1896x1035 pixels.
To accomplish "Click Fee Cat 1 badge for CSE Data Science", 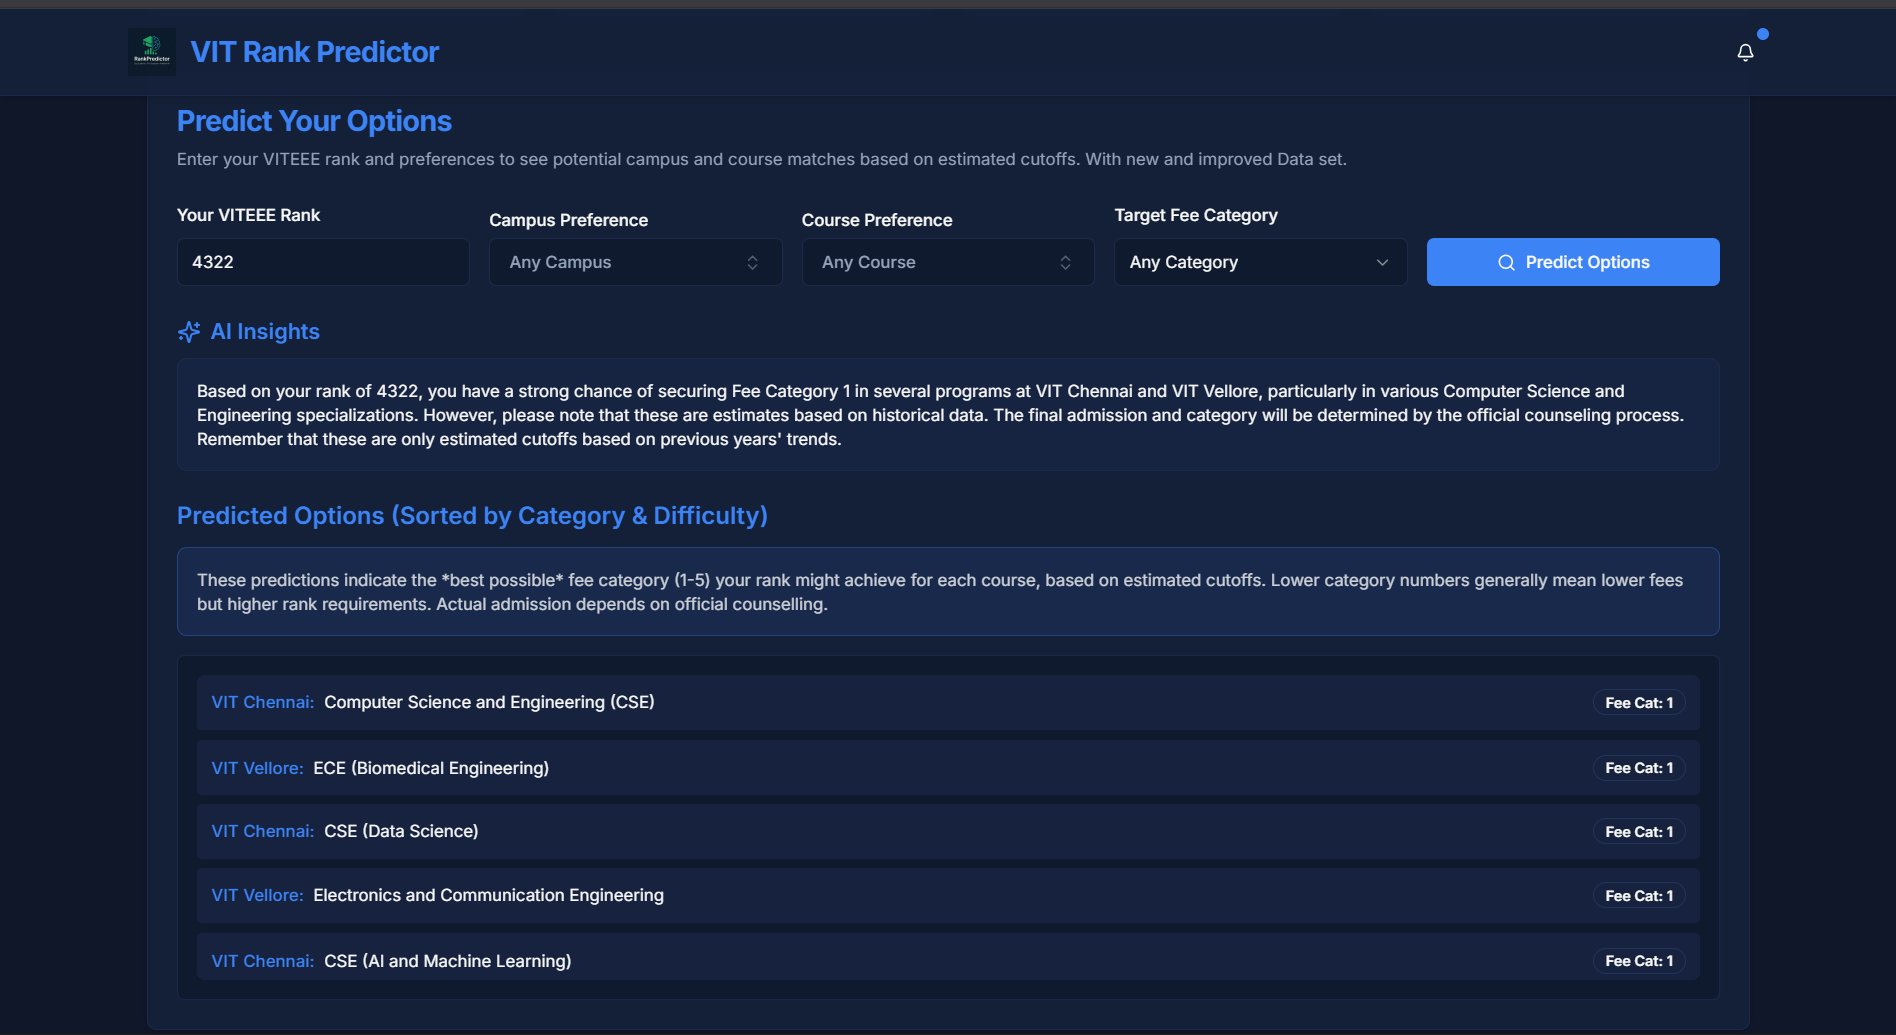I will click(x=1638, y=832).
